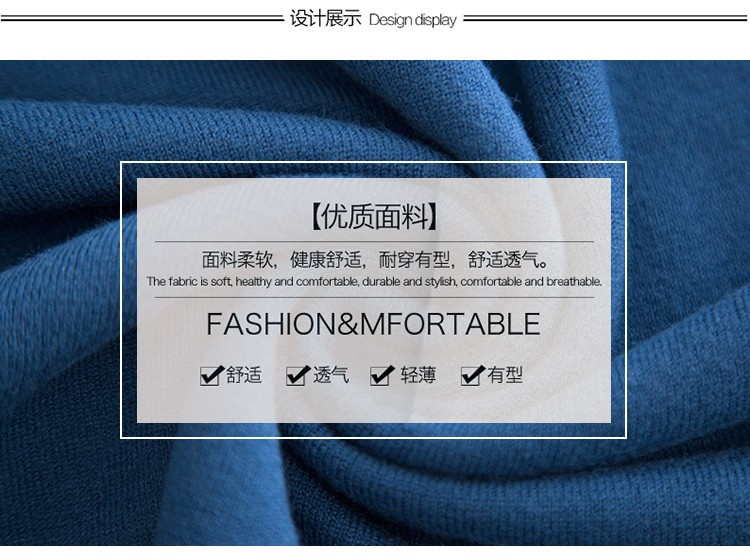
Task: Click the phrase 耐穿有型 in the description
Action: 414,260
